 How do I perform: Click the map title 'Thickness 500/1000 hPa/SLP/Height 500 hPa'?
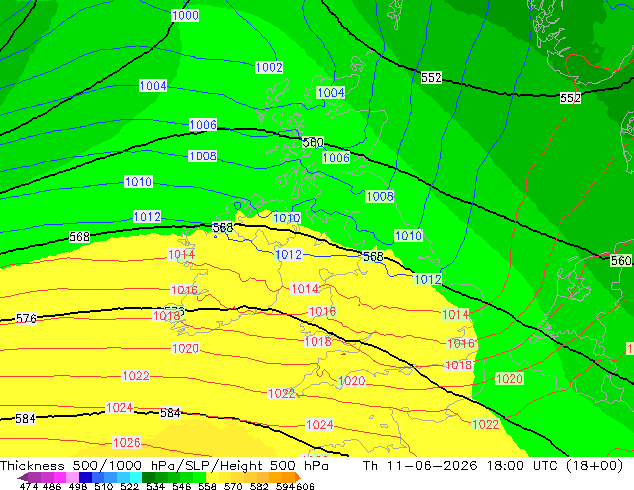[x=164, y=466]
